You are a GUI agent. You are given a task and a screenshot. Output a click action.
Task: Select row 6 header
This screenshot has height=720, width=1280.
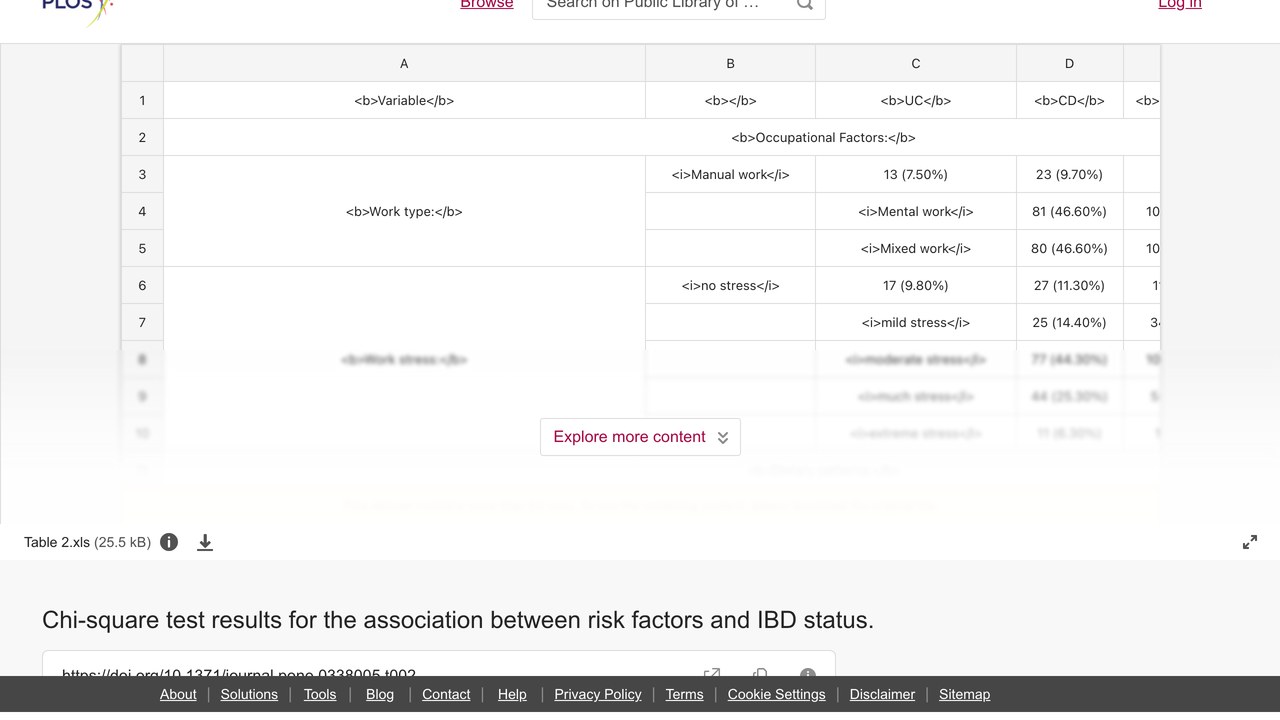pyautogui.click(x=142, y=285)
